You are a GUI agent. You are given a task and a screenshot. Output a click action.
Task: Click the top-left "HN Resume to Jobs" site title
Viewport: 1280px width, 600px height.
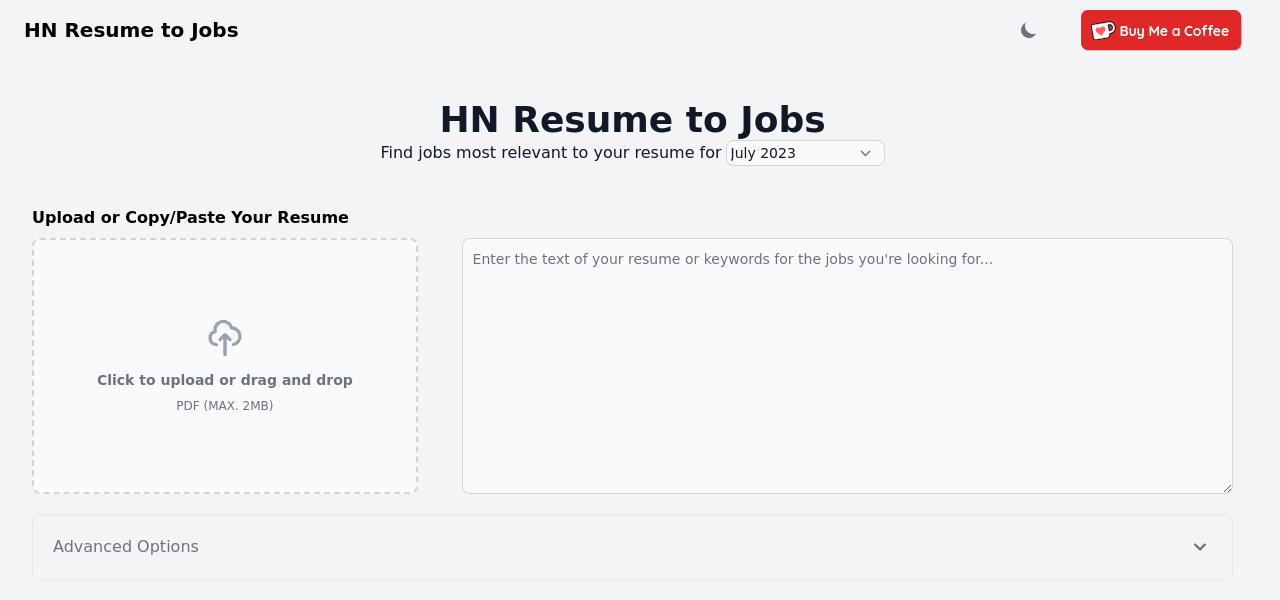[131, 30]
